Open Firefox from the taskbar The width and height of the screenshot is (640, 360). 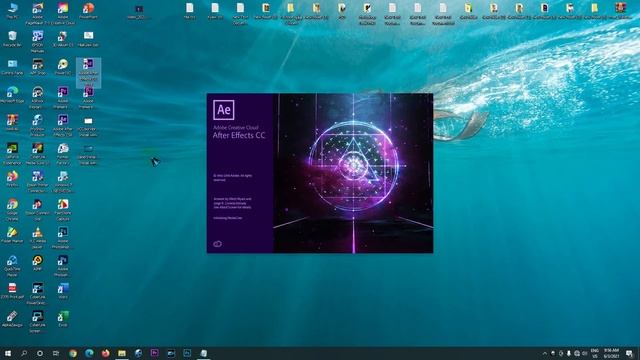point(106,353)
